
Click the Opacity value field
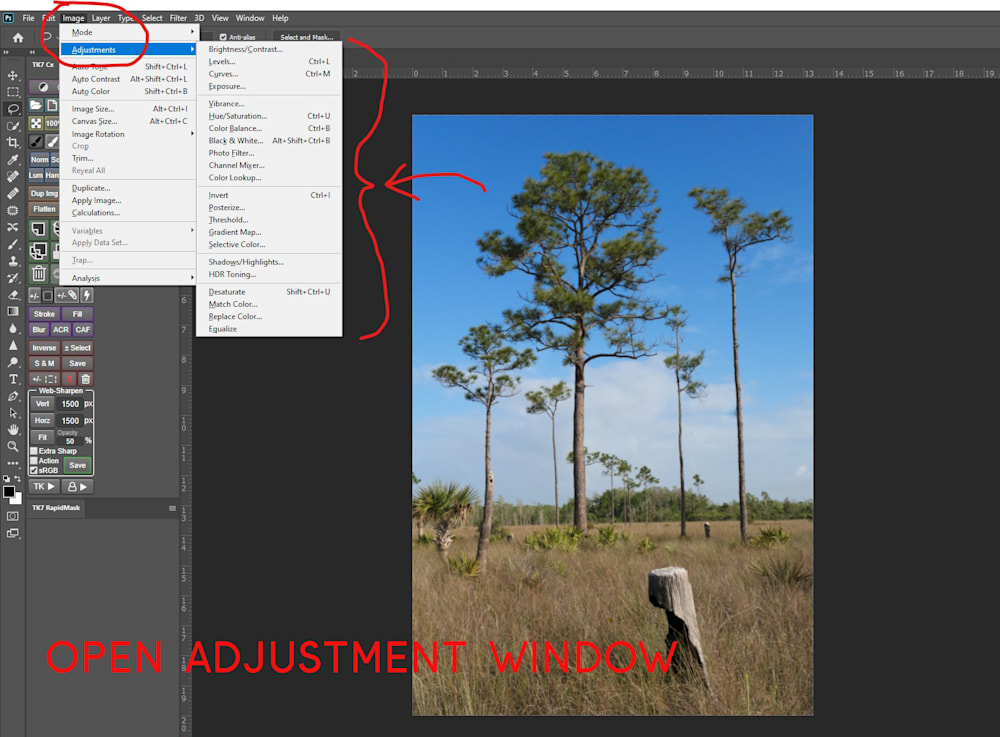[x=70, y=441]
